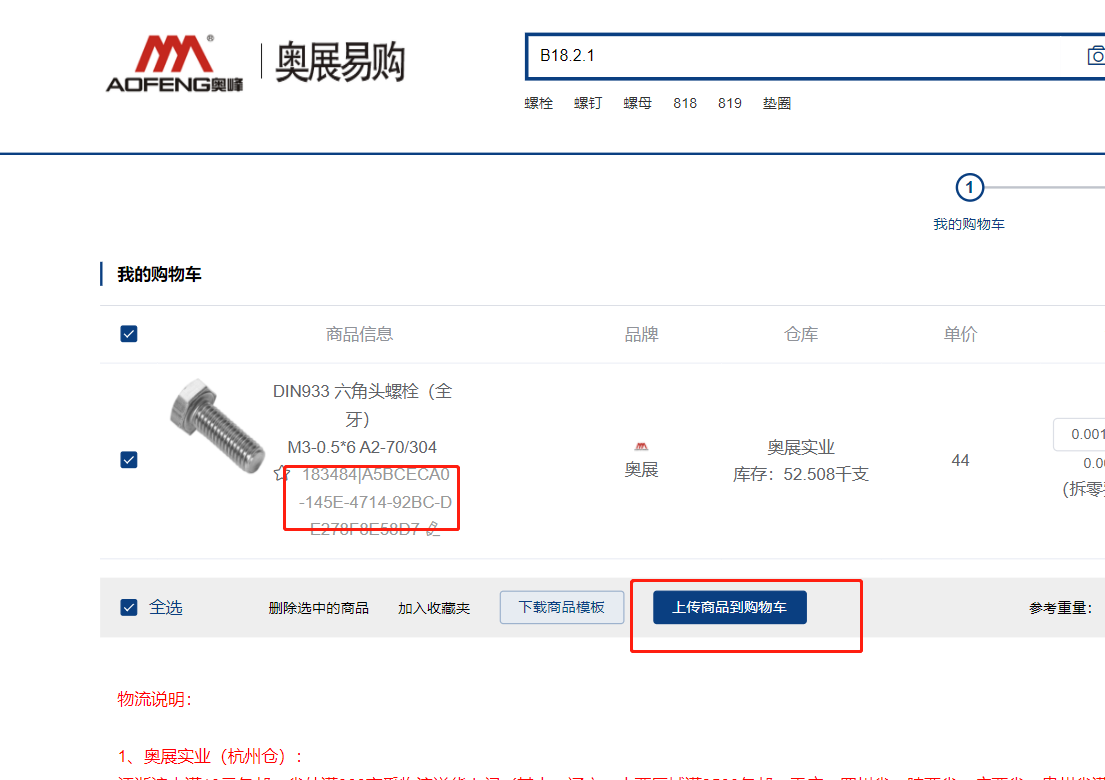1105x780 pixels.
Task: Click the 螺母 quick search link
Action: (x=637, y=104)
